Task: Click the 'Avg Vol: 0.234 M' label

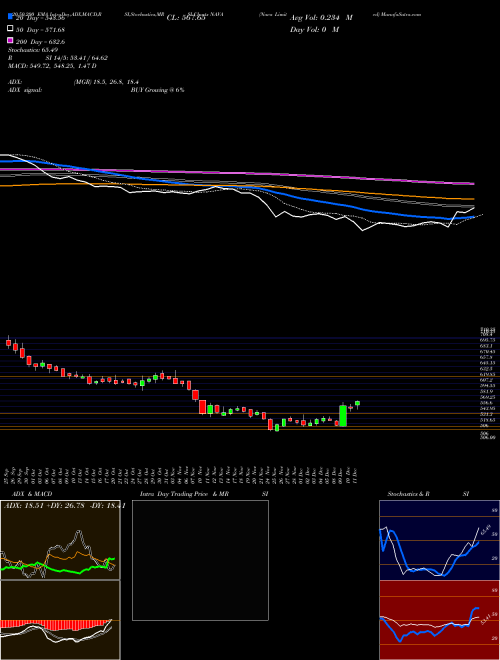Action: (321, 18)
